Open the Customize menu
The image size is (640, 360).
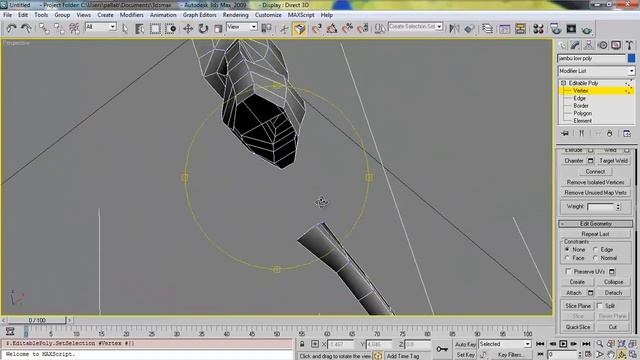[x=268, y=15]
